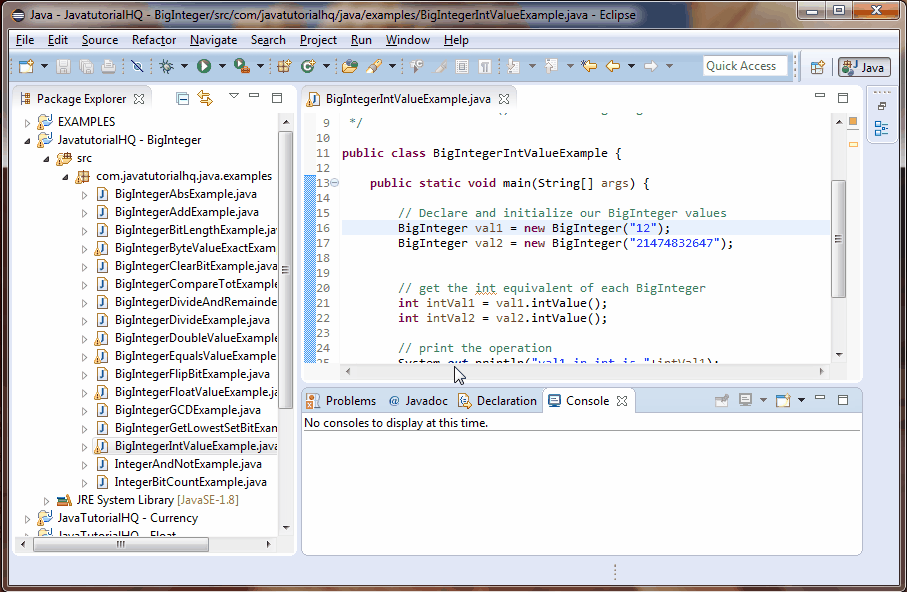Pin the Console view

pos(722,399)
